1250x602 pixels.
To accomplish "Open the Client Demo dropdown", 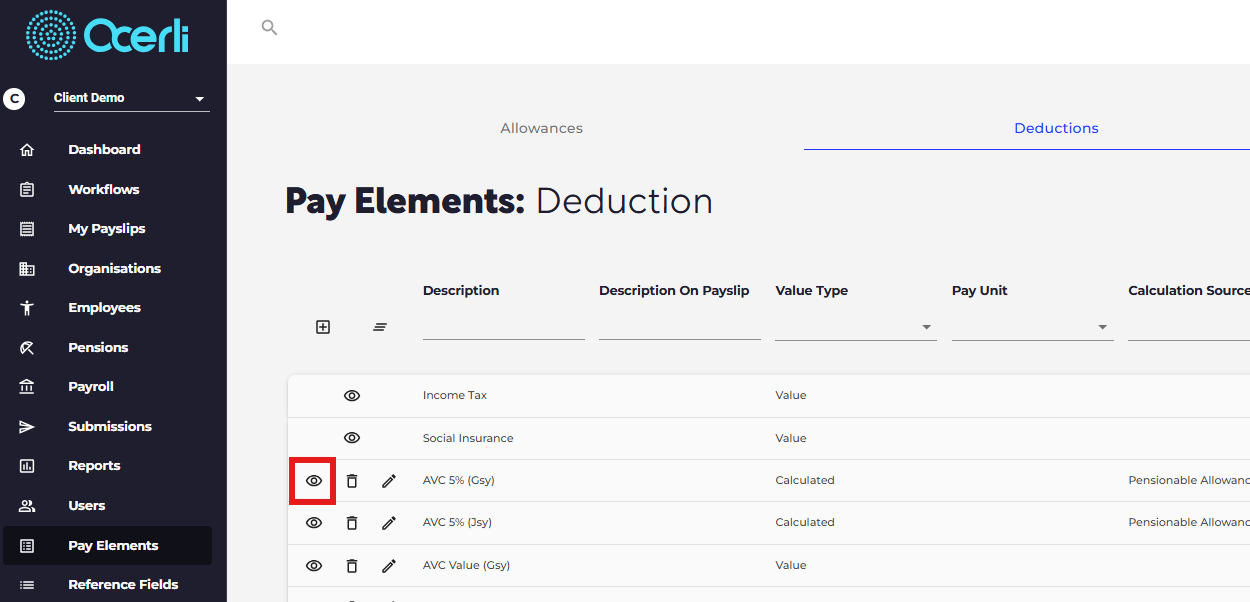I will (x=131, y=98).
